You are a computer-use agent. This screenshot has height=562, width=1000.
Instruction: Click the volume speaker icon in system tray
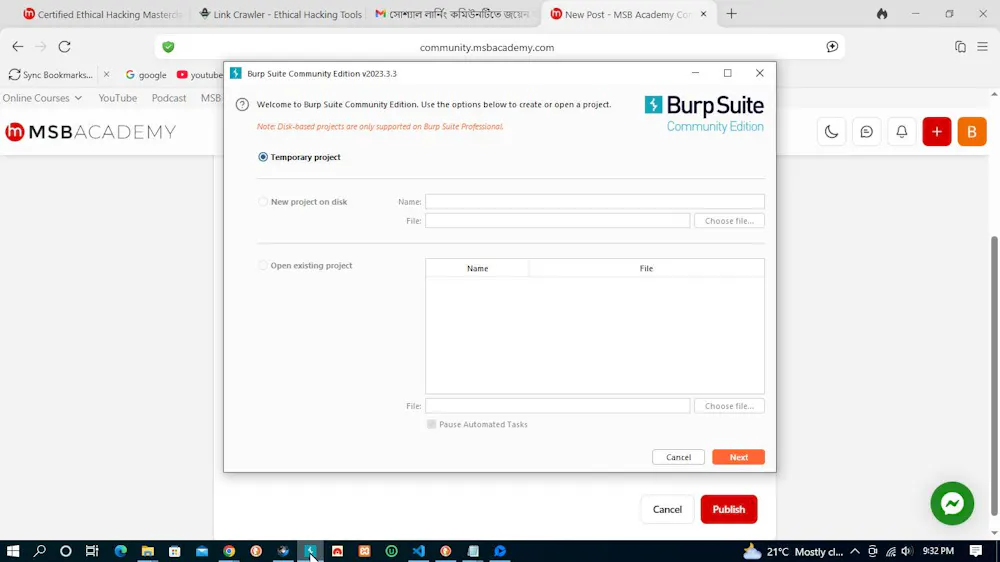pos(906,551)
